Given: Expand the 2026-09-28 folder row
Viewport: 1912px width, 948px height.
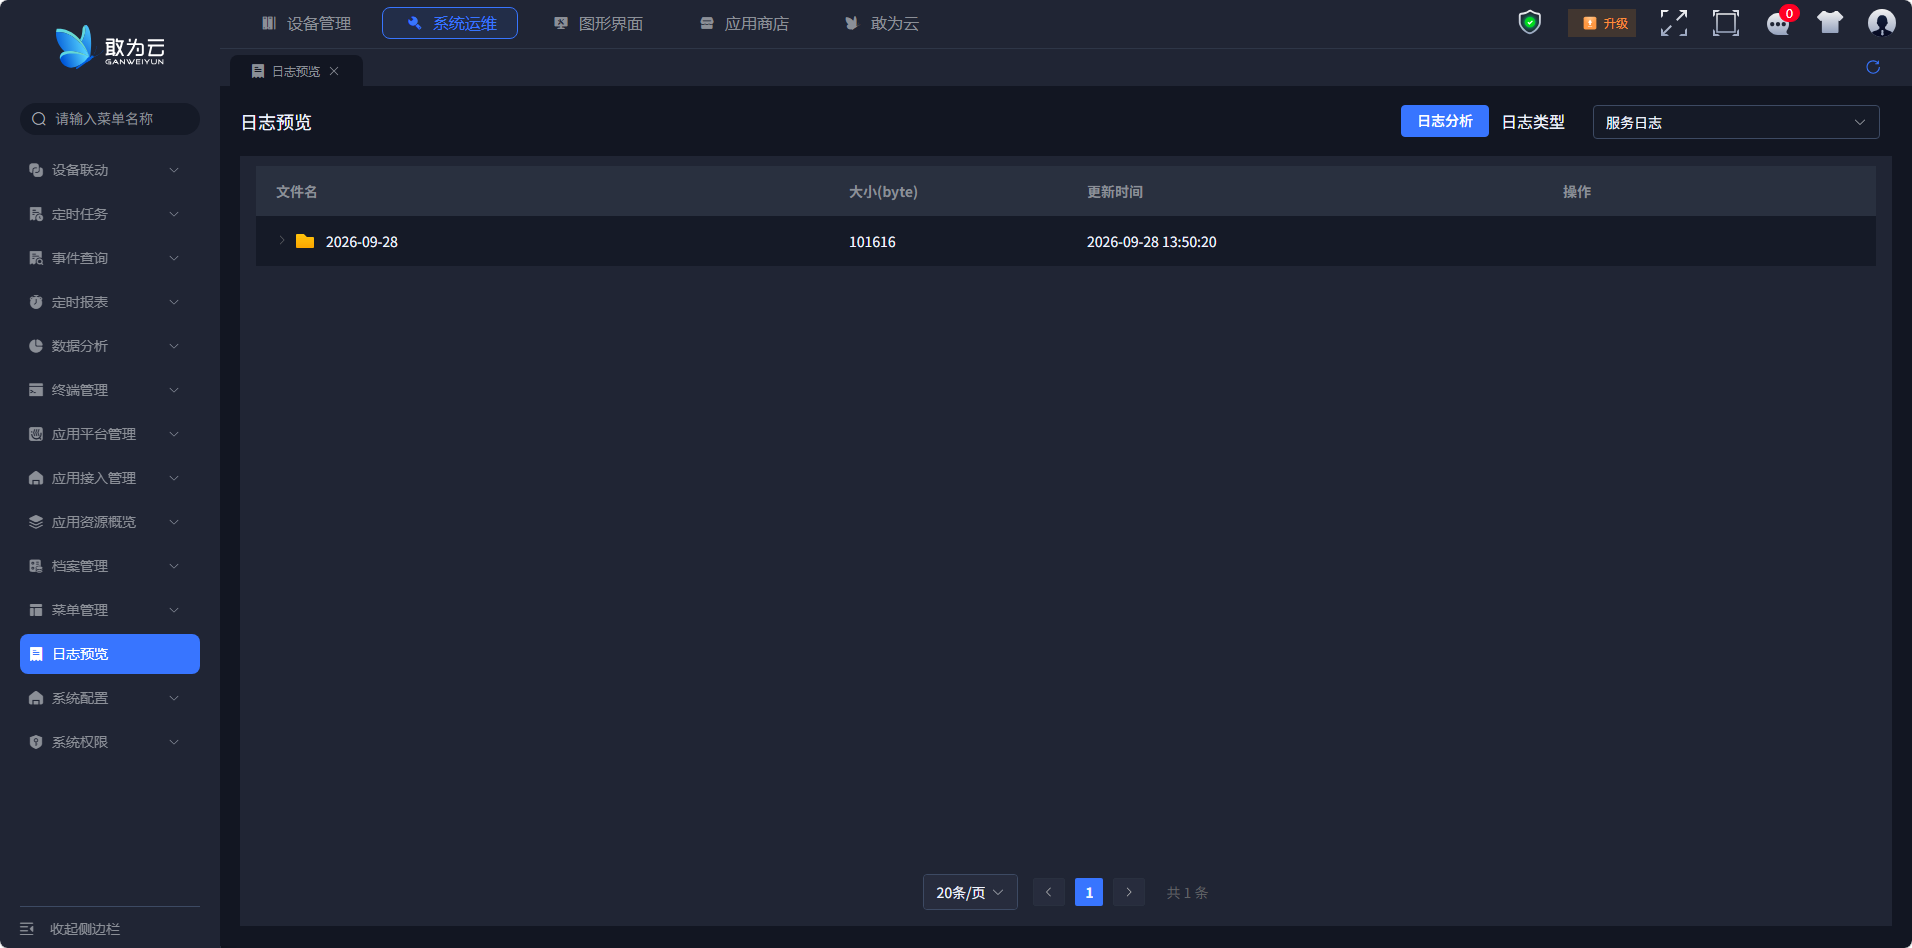Looking at the screenshot, I should pos(282,241).
